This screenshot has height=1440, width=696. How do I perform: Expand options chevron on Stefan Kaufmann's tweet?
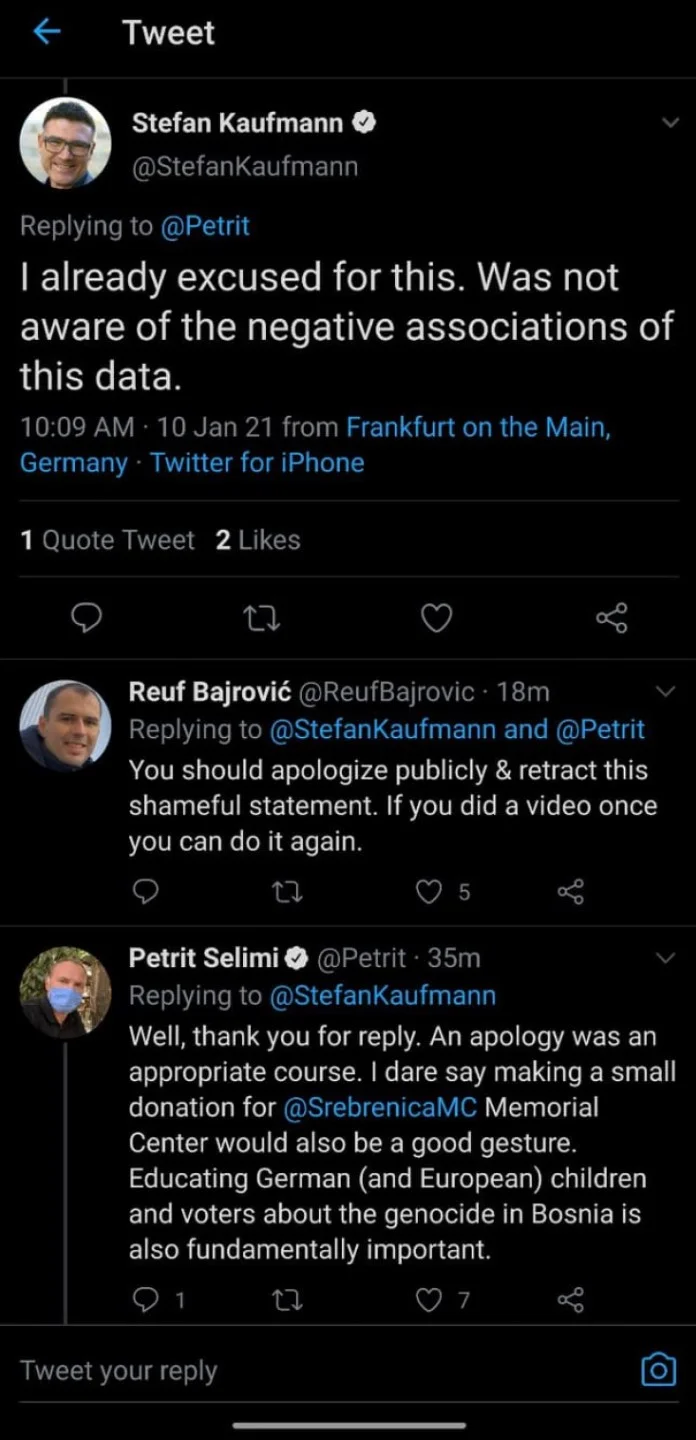click(x=670, y=122)
